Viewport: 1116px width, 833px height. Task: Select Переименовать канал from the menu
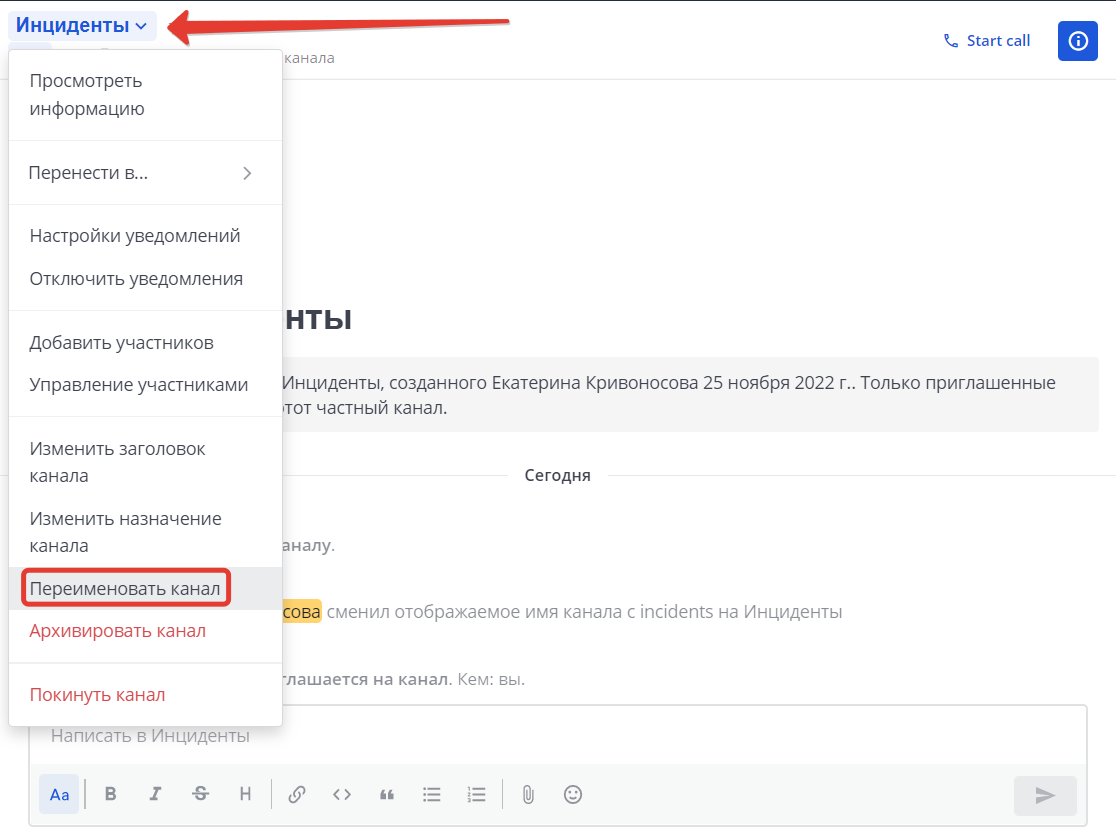click(126, 588)
